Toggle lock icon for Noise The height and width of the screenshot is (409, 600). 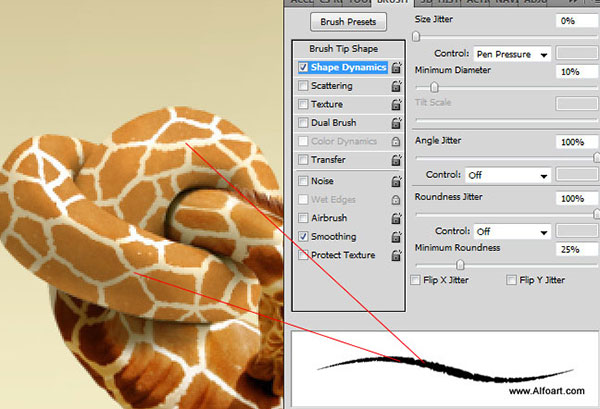pyautogui.click(x=396, y=181)
